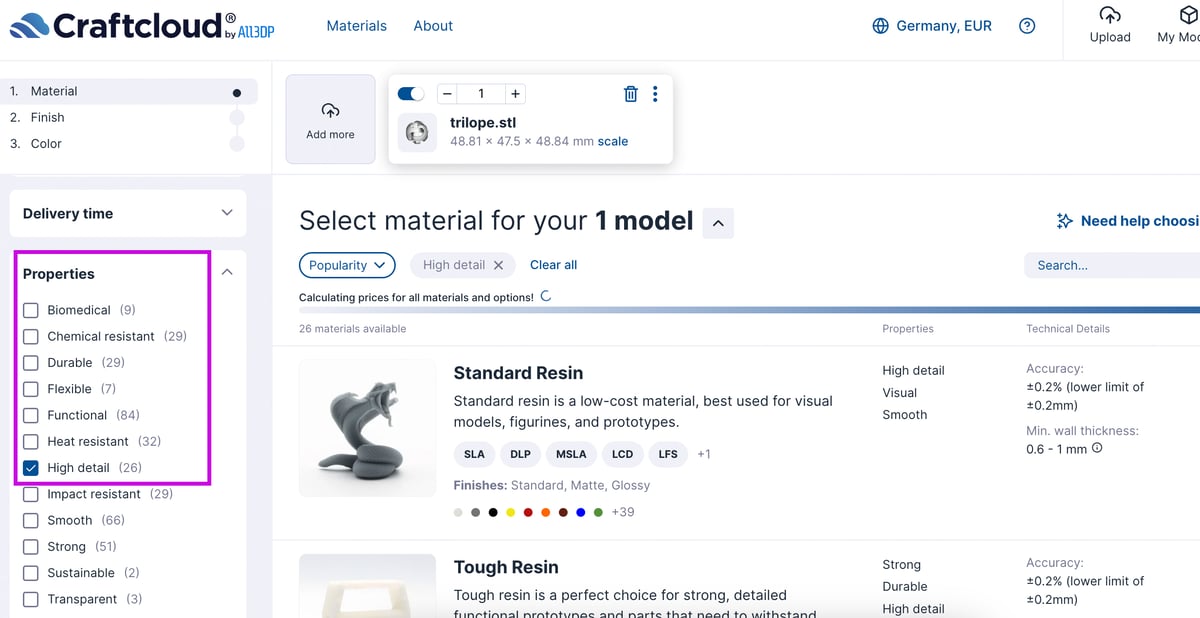This screenshot has width=1200, height=618.
Task: Collapse the model list chevron beside heading
Action: [x=718, y=223]
